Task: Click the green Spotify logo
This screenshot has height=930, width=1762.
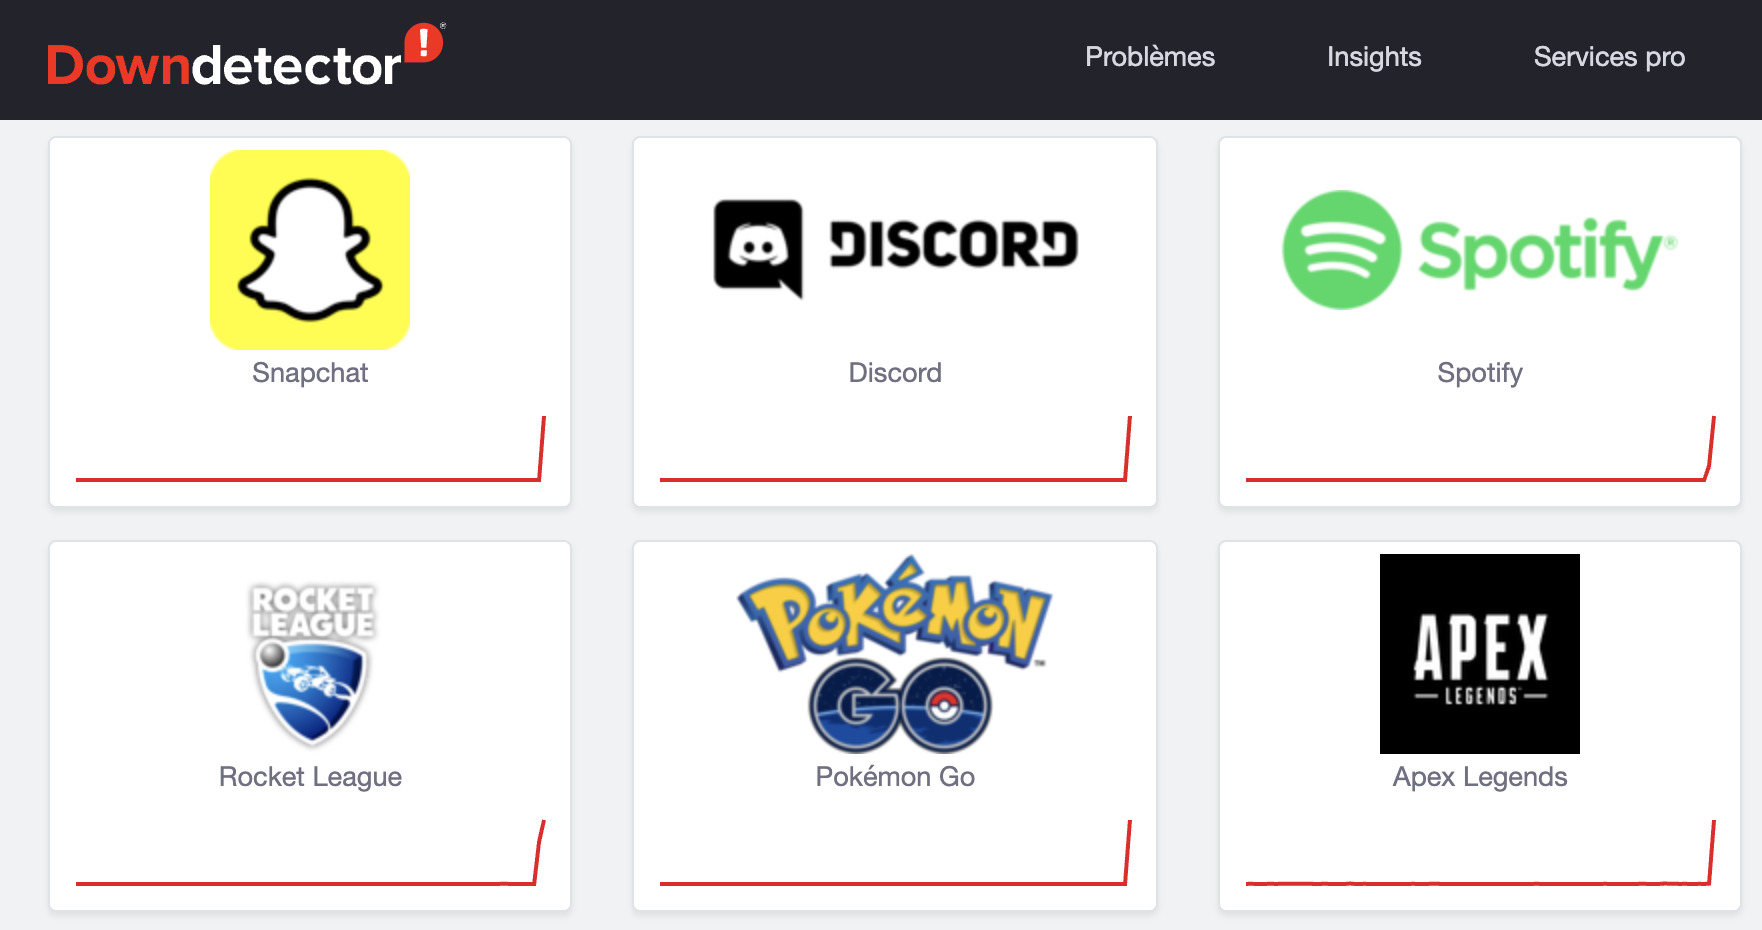Action: [x=1479, y=250]
